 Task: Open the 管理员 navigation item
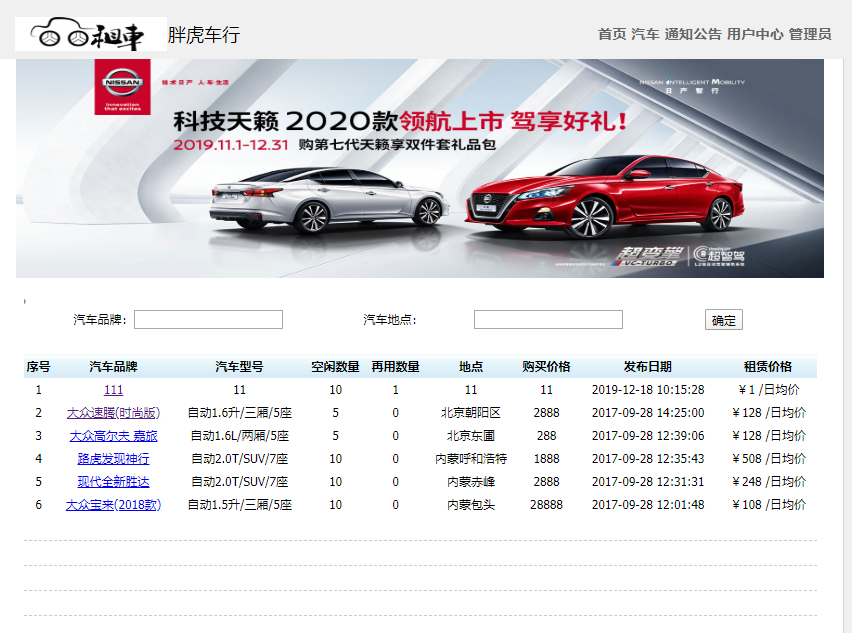810,34
